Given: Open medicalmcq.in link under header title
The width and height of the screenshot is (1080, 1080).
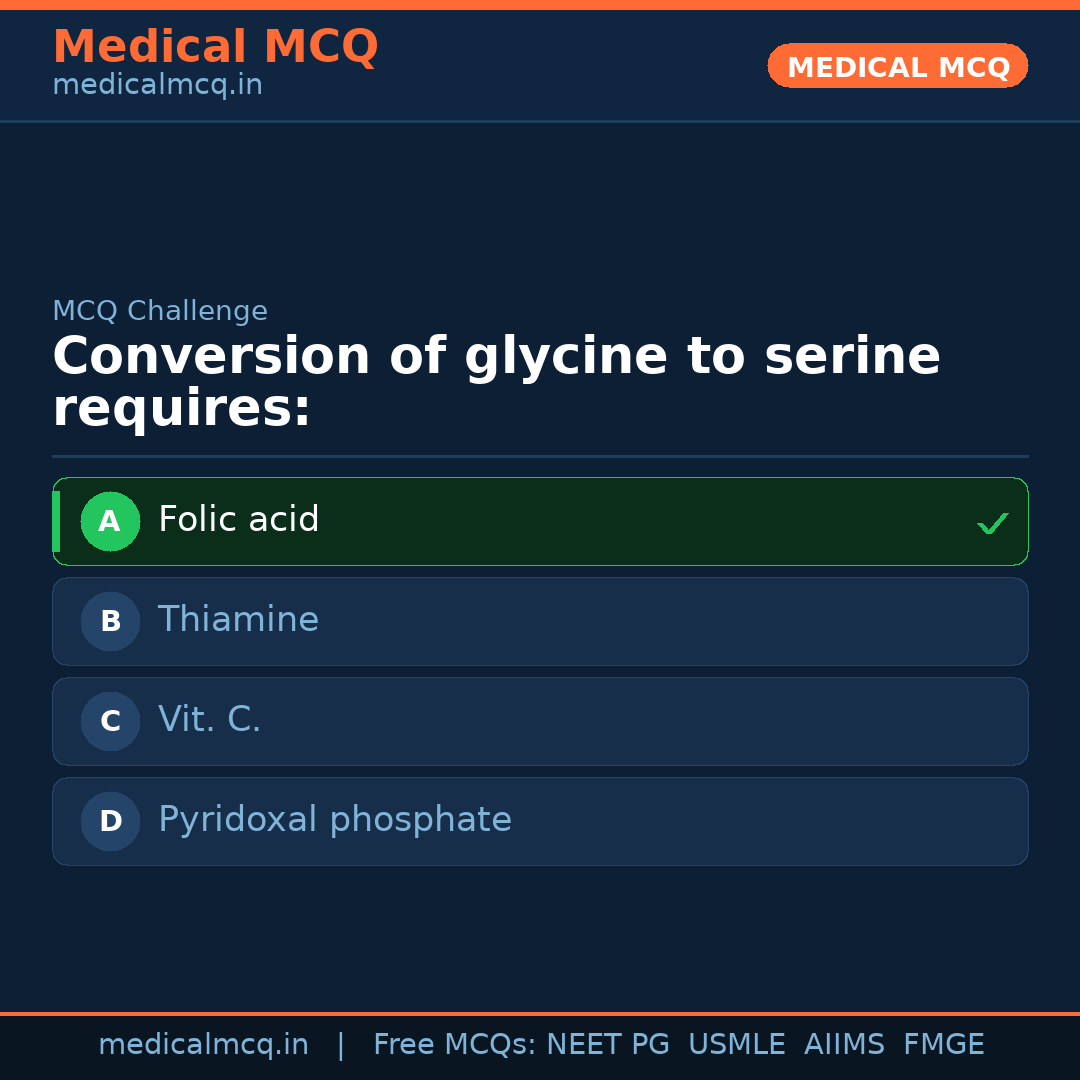Looking at the screenshot, I should tap(157, 85).
